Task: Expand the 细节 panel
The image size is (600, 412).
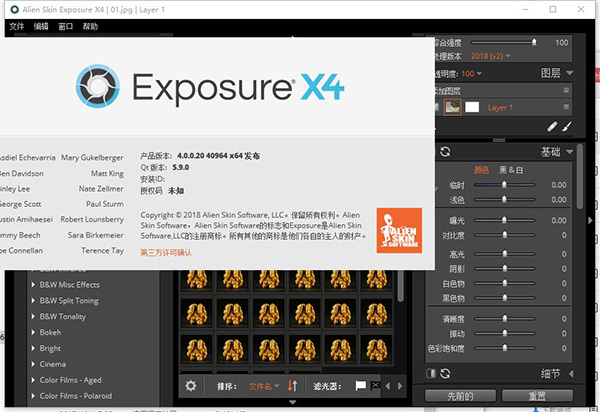Action: 571,373
